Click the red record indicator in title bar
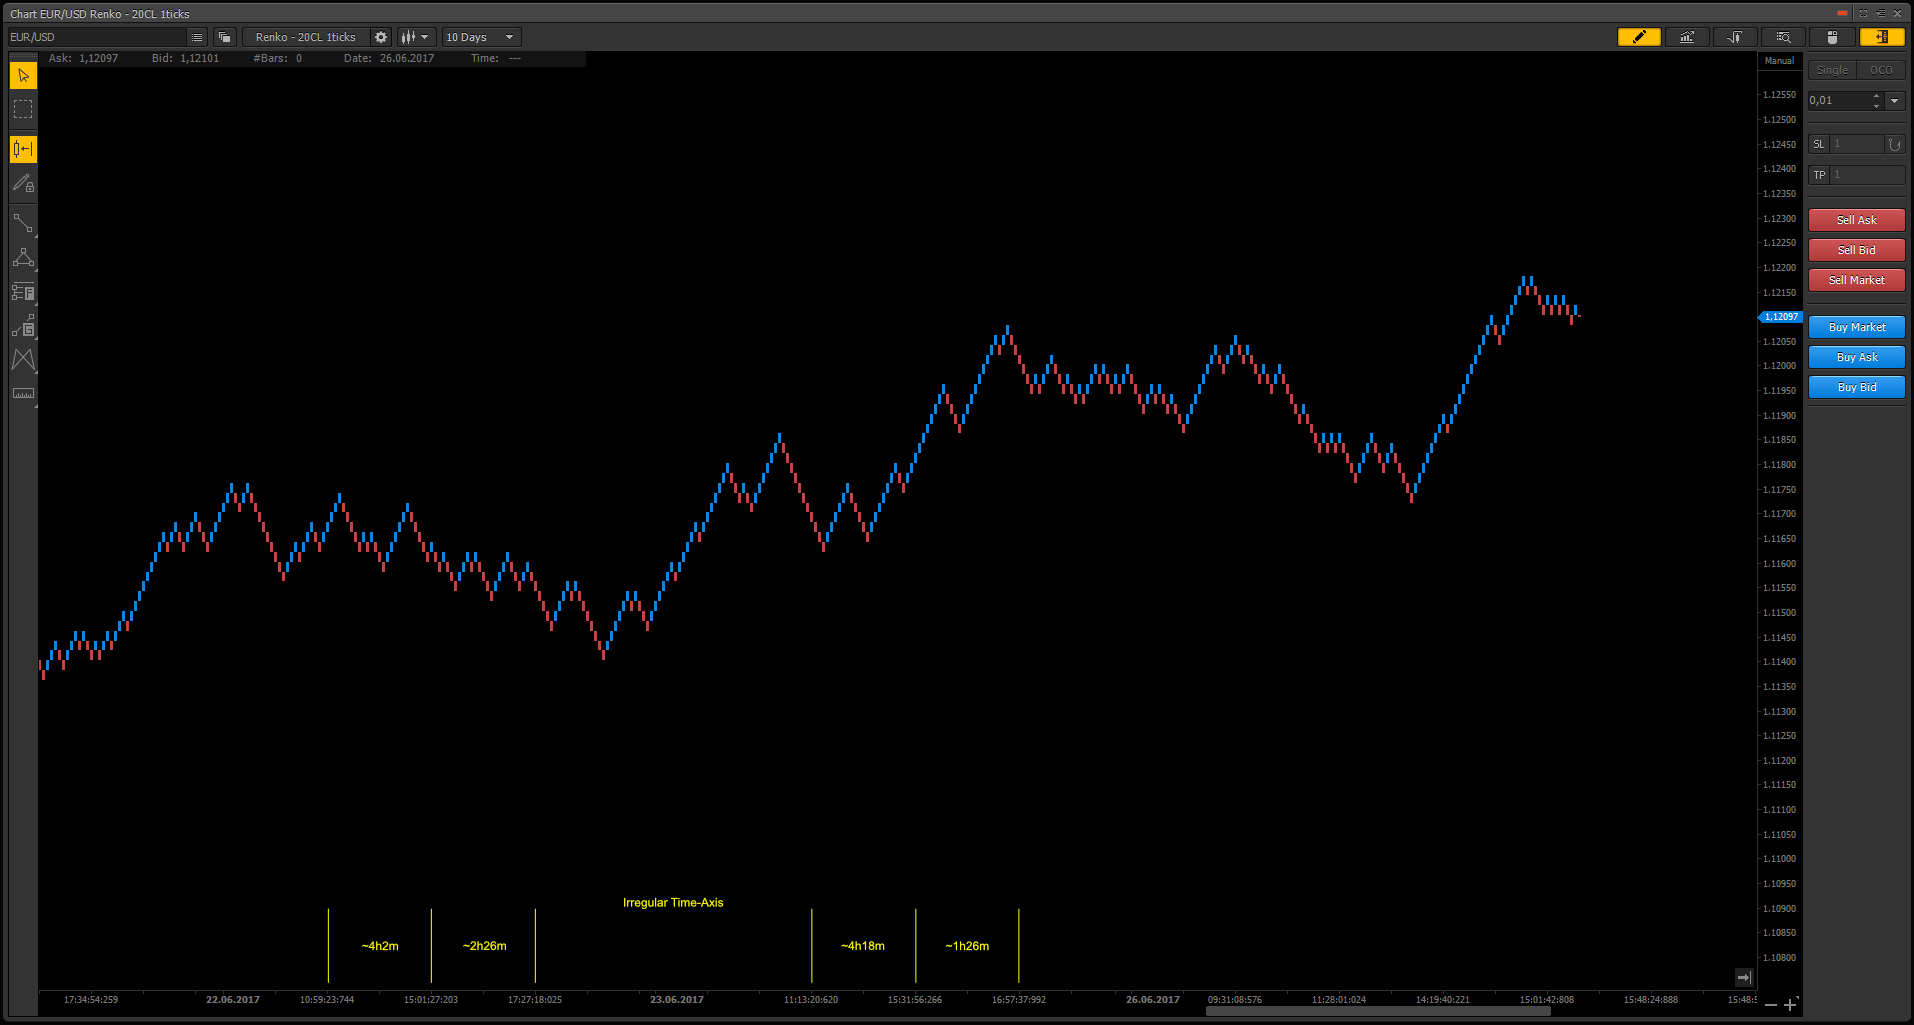This screenshot has height=1025, width=1914. (x=1842, y=14)
